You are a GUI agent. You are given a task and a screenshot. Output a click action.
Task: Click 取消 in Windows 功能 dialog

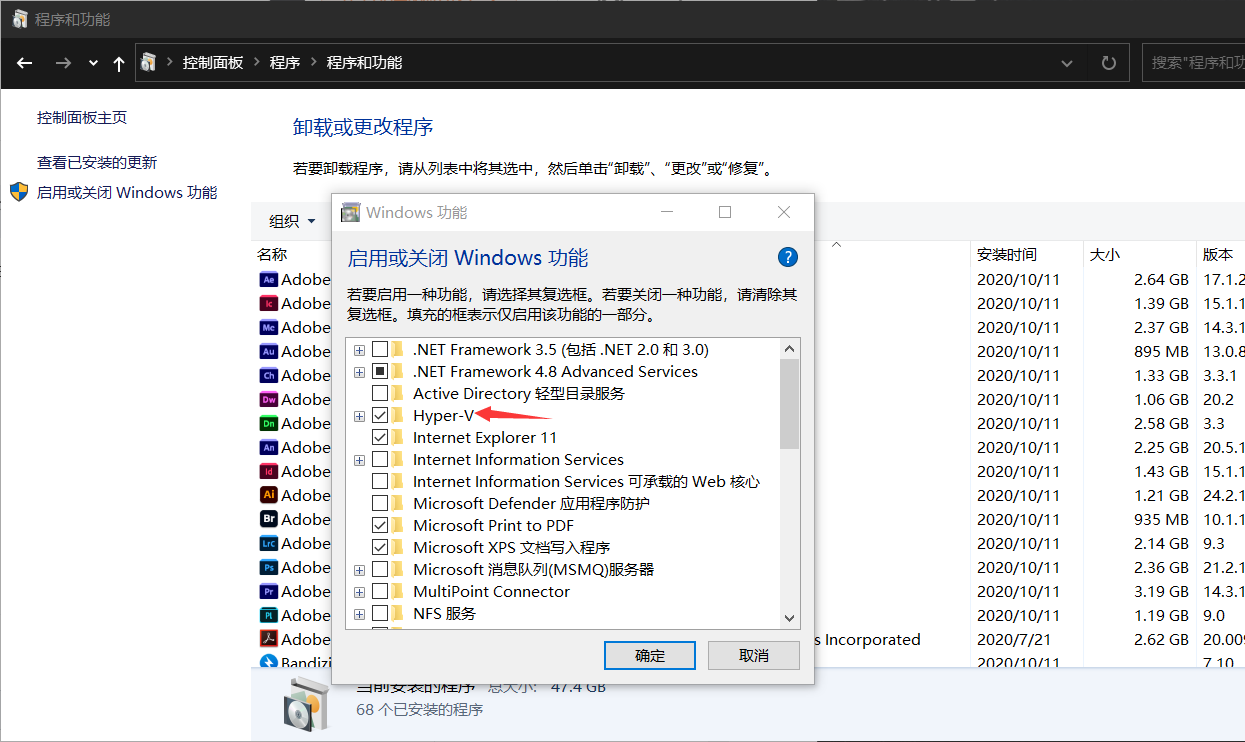coord(754,656)
